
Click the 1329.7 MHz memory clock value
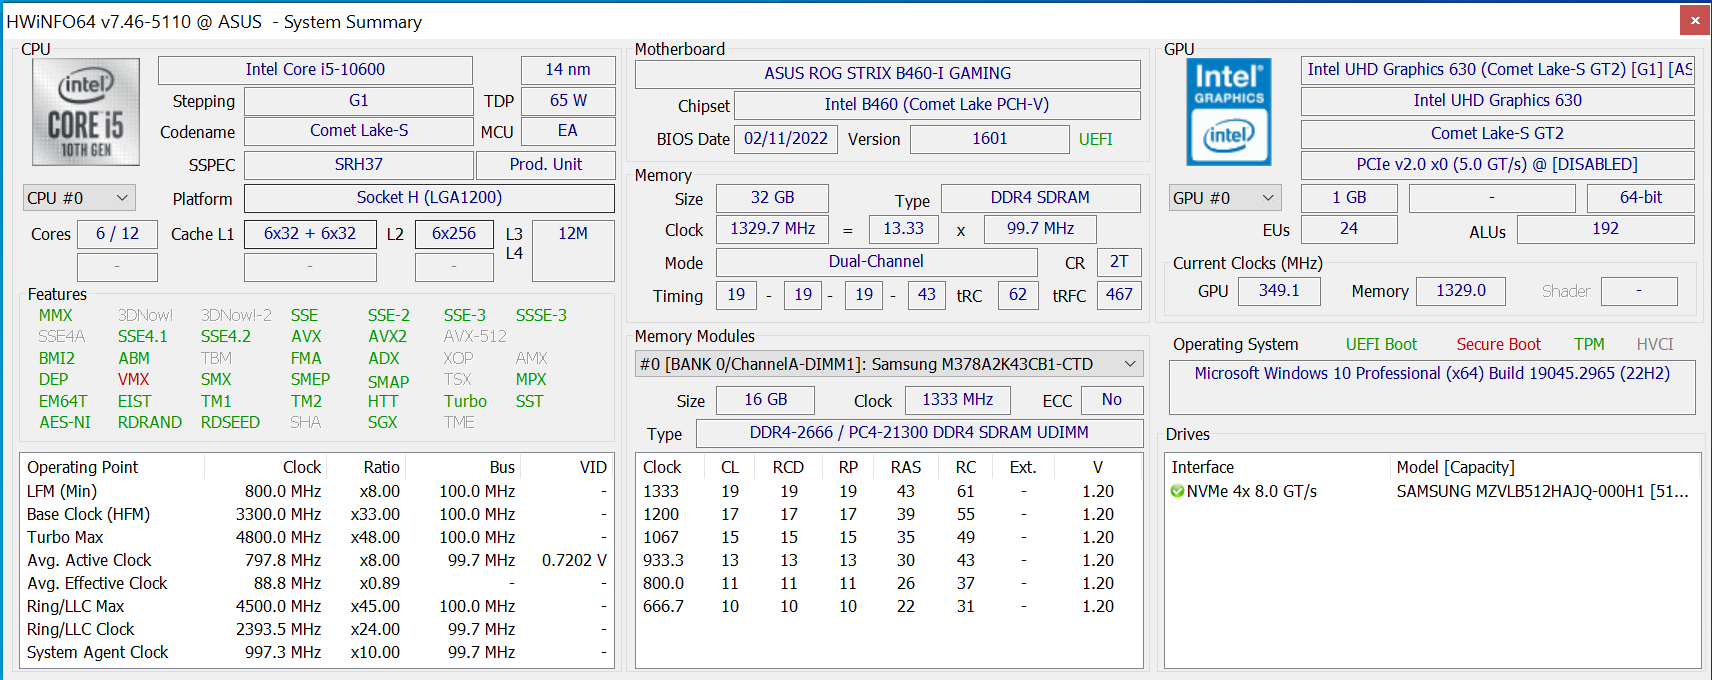click(x=773, y=229)
